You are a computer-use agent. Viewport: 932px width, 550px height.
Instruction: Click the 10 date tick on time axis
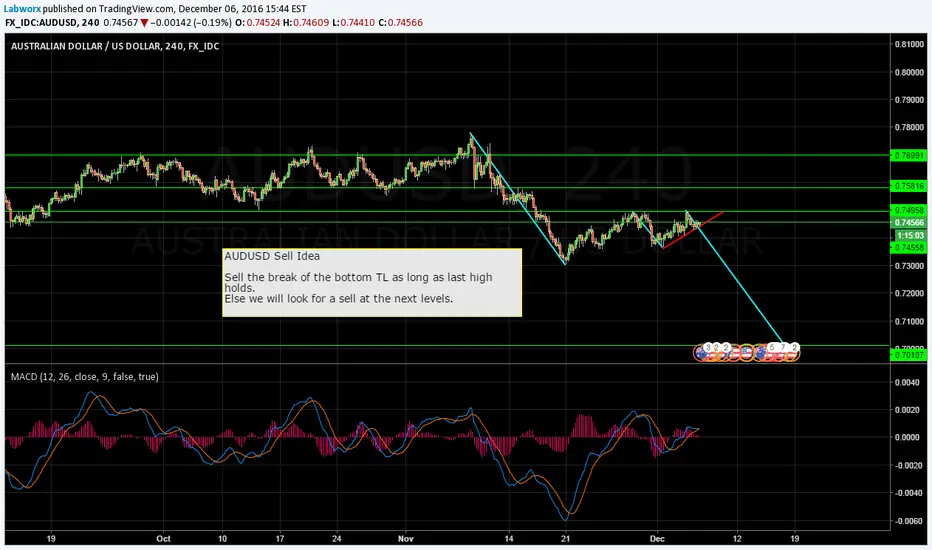pos(222,539)
